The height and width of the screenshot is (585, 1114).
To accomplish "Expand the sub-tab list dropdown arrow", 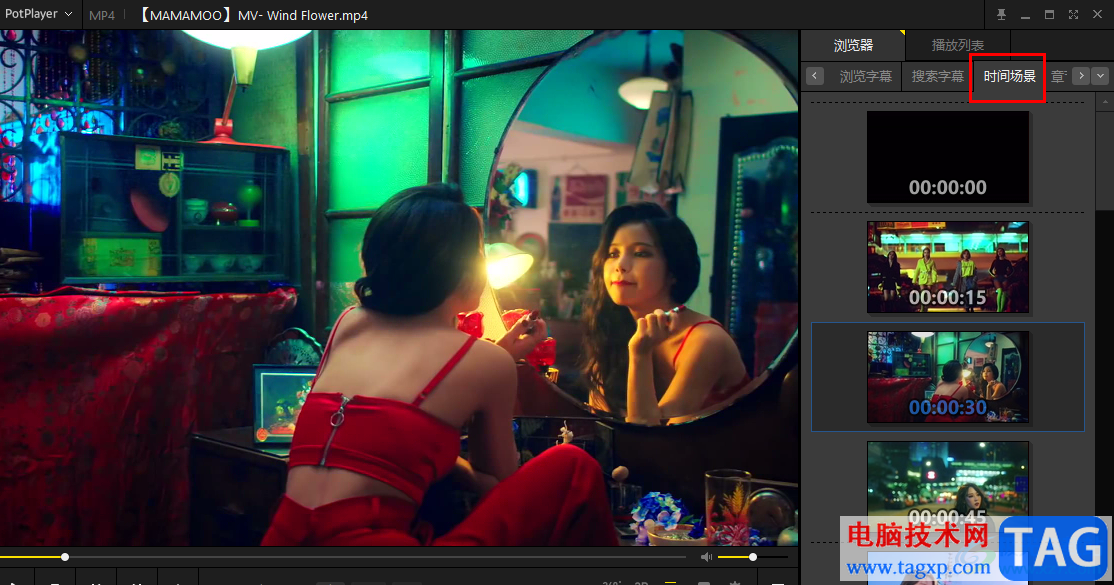I will [1100, 75].
